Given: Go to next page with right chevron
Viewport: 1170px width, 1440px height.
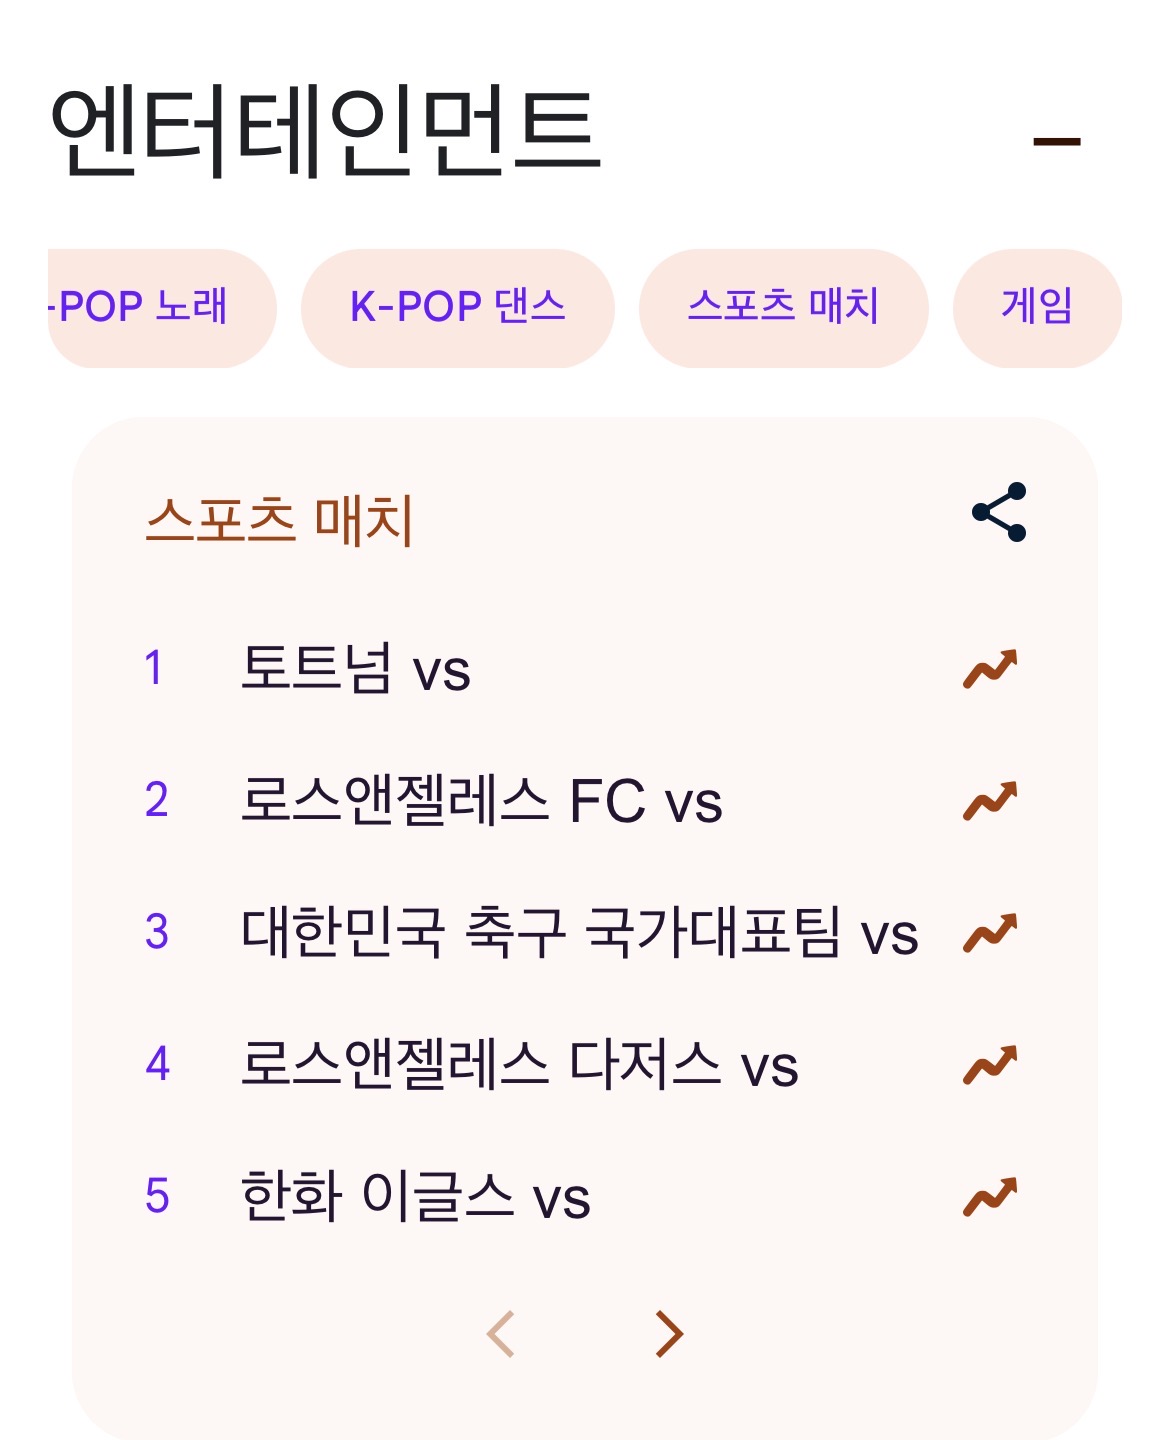Looking at the screenshot, I should click(x=668, y=1334).
